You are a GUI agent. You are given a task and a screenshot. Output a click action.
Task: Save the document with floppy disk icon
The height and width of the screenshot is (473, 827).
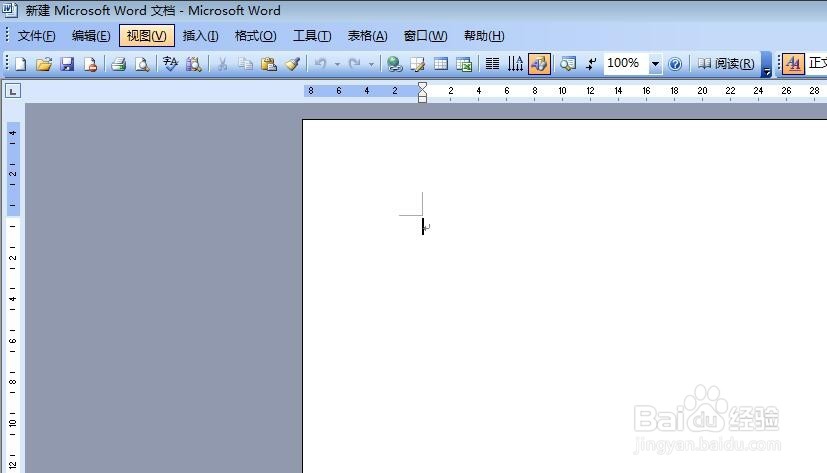67,64
